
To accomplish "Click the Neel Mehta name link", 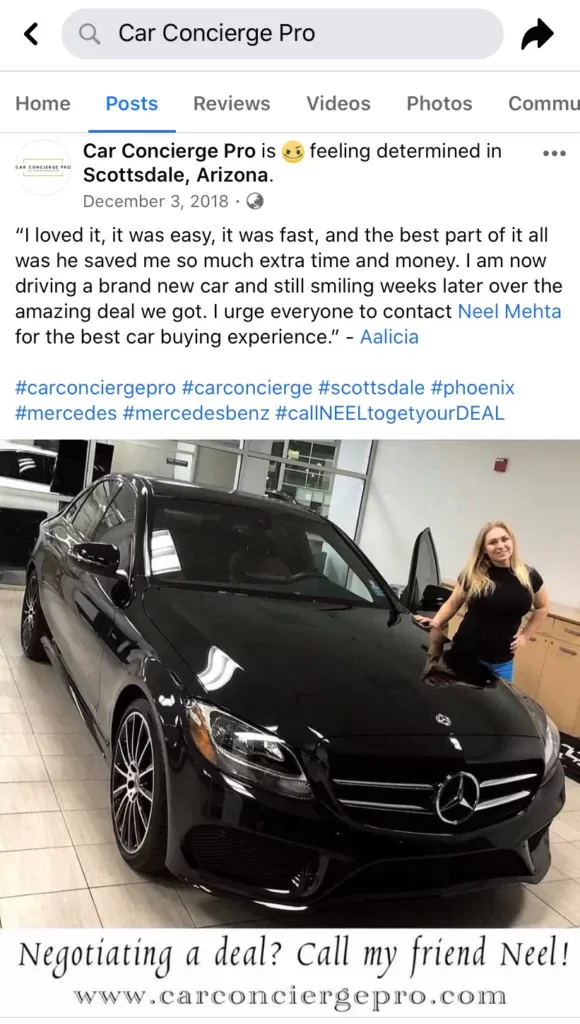I will coord(509,311).
